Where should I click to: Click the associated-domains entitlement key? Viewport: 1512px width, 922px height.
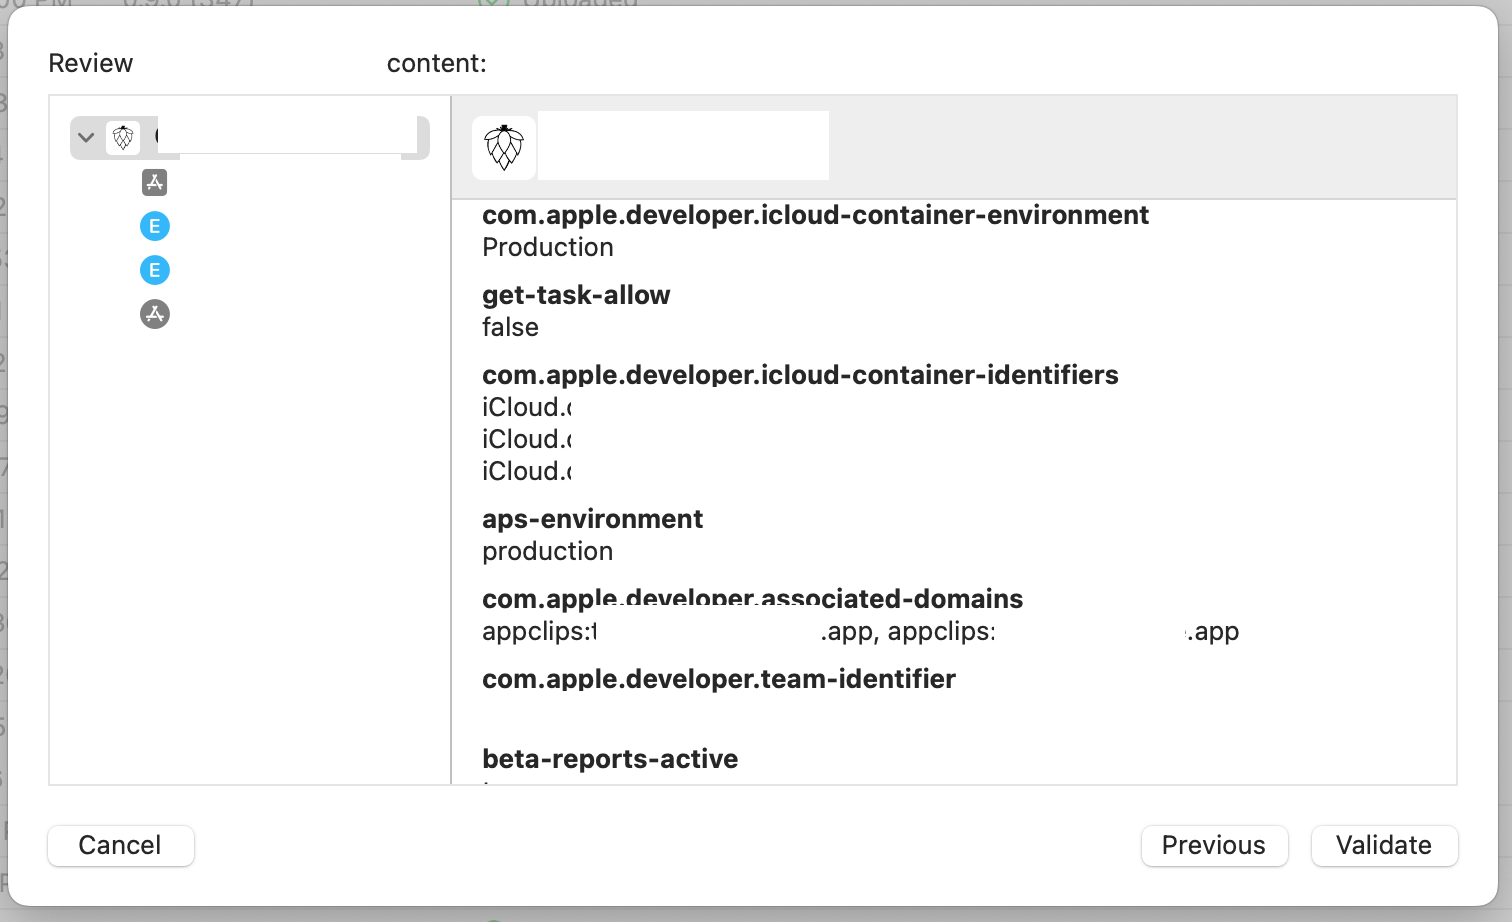point(752,598)
